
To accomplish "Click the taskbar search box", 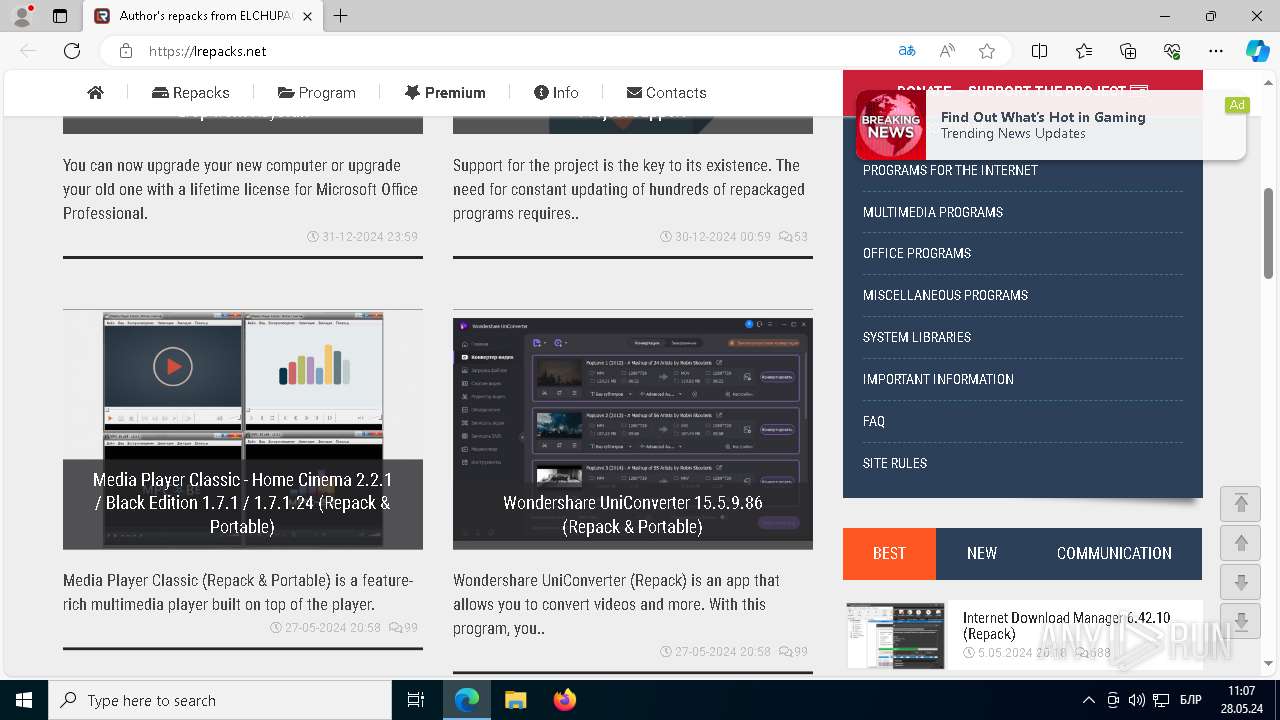I will click(220, 700).
